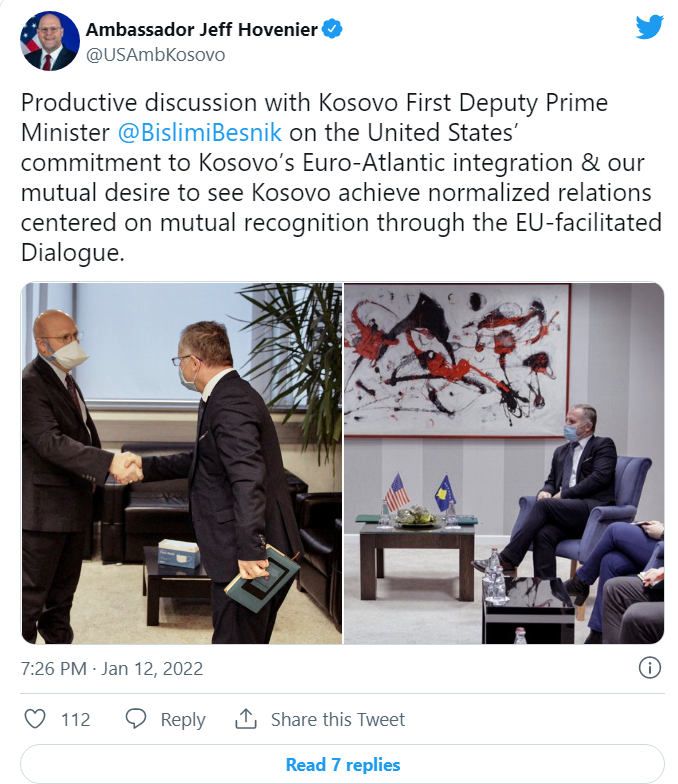Open the meeting room photo with flags
Viewport: 678px width, 784px height.
[x=504, y=463]
